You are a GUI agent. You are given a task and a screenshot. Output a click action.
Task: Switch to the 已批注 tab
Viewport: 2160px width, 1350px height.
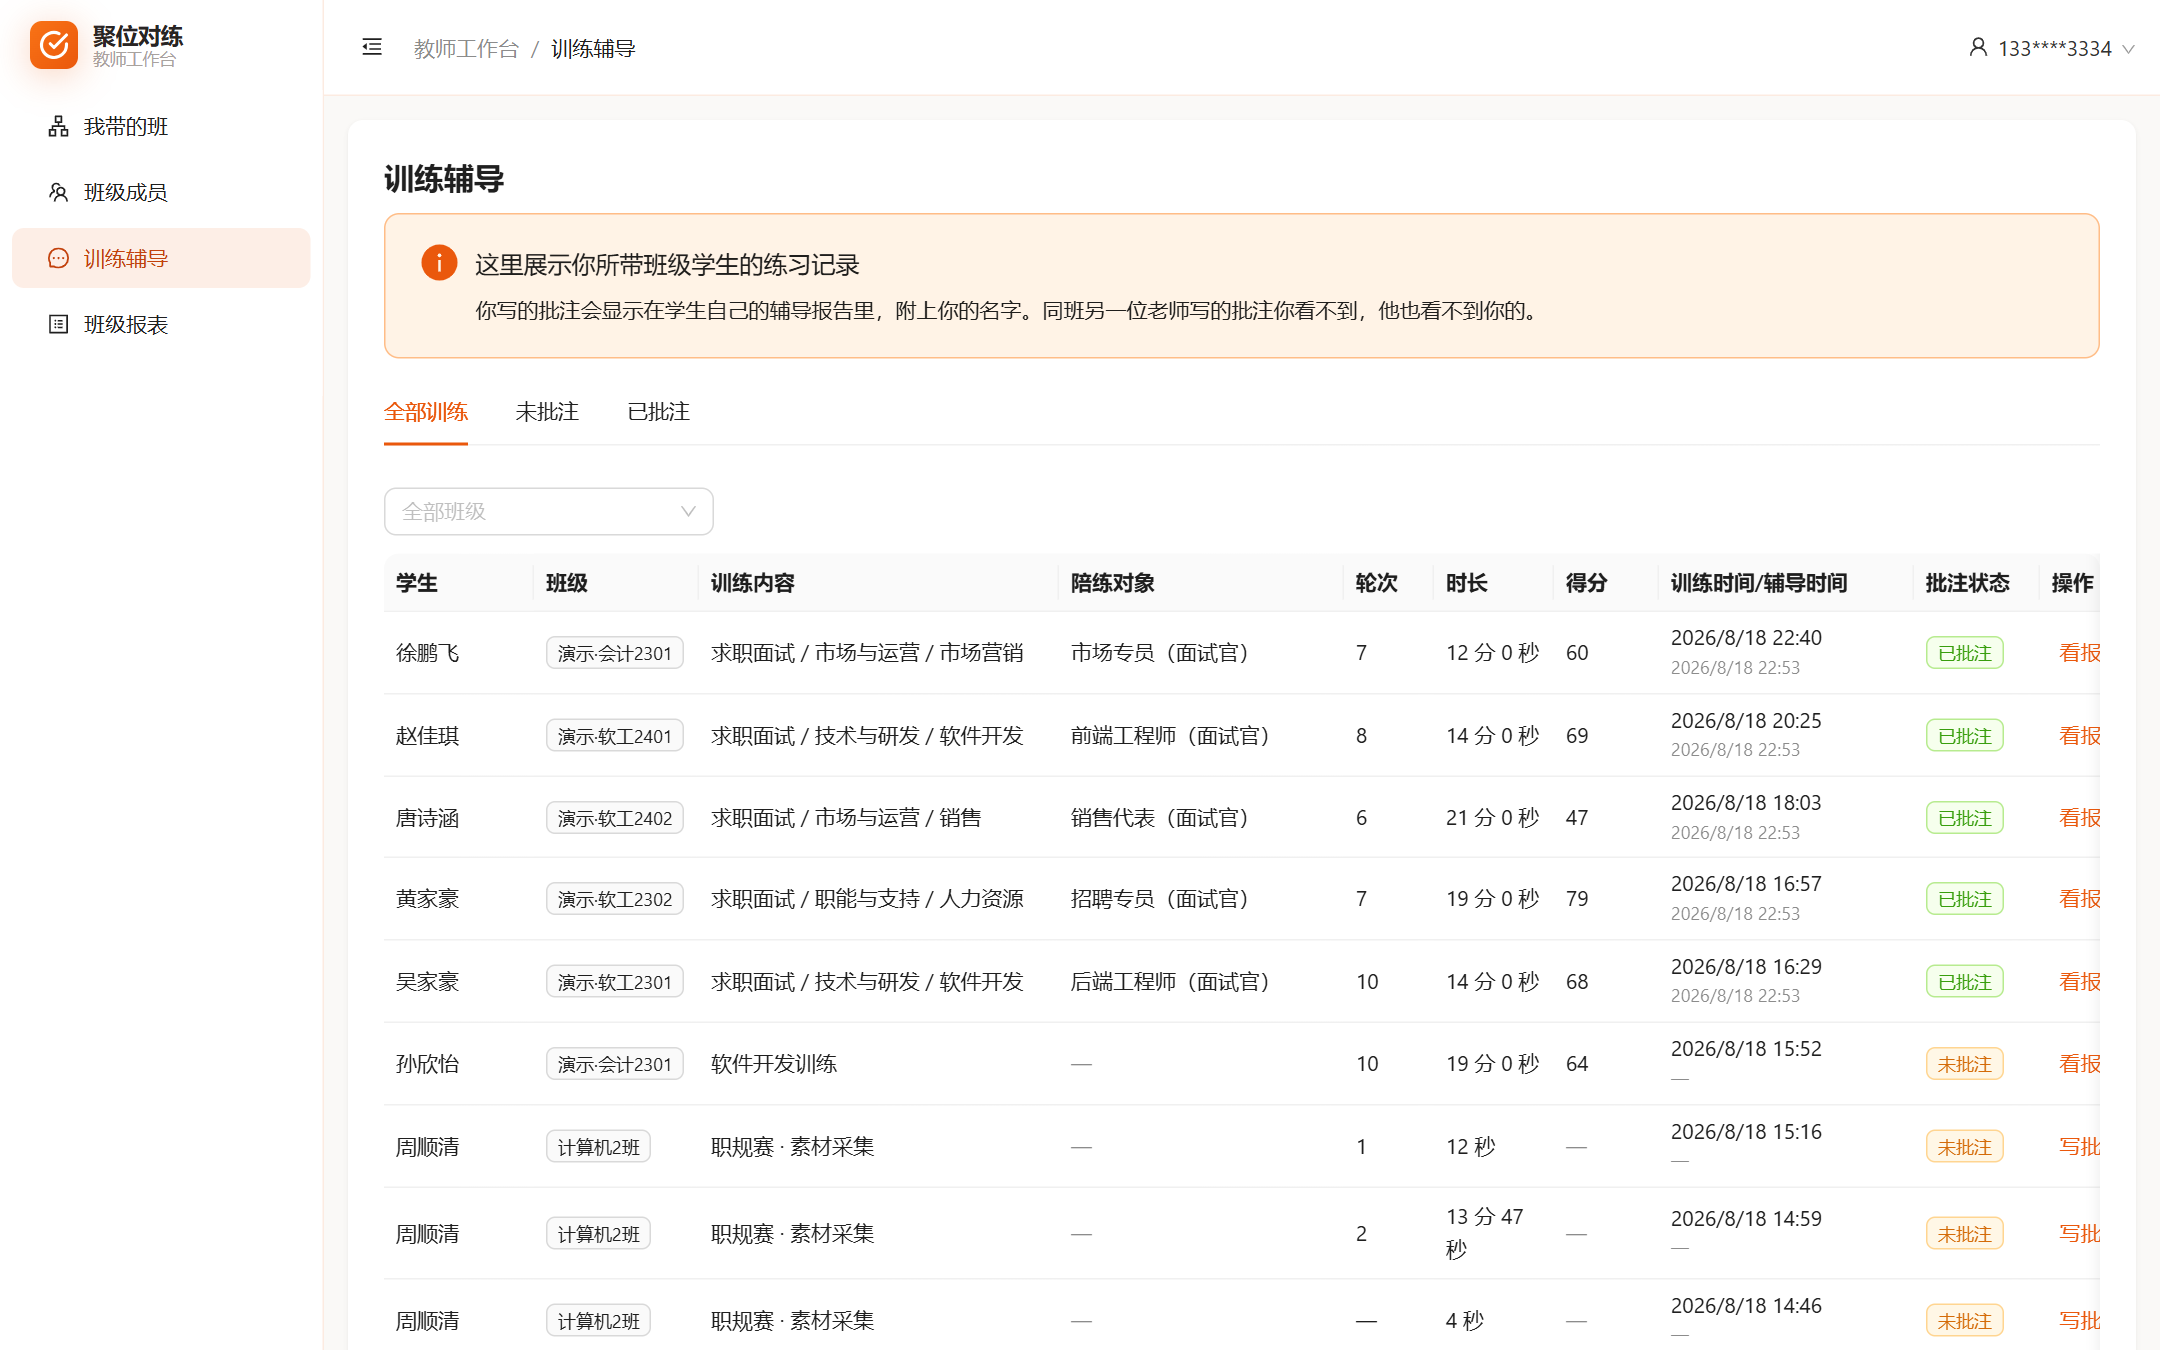point(658,411)
